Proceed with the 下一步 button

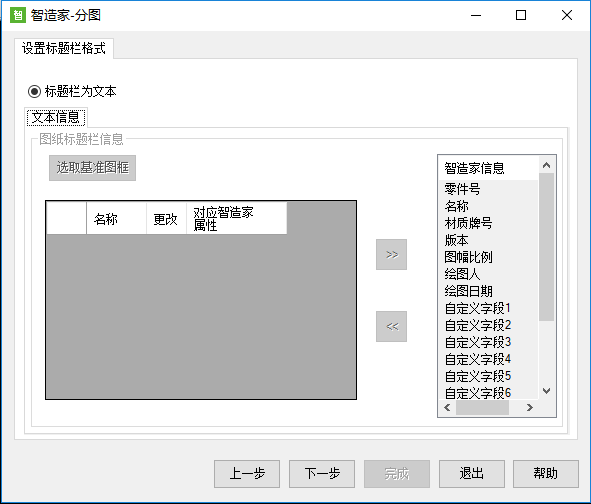(x=322, y=474)
